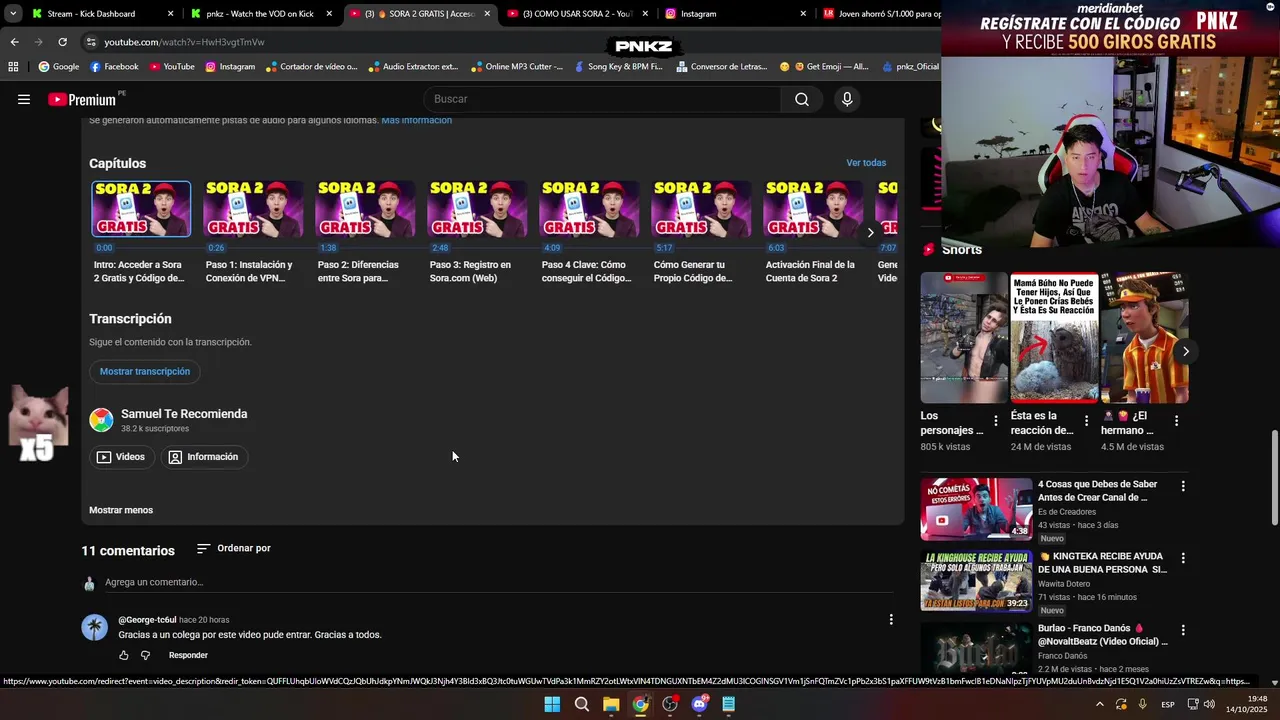Open the Windows Start button
The width and height of the screenshot is (1280, 720).
(552, 704)
